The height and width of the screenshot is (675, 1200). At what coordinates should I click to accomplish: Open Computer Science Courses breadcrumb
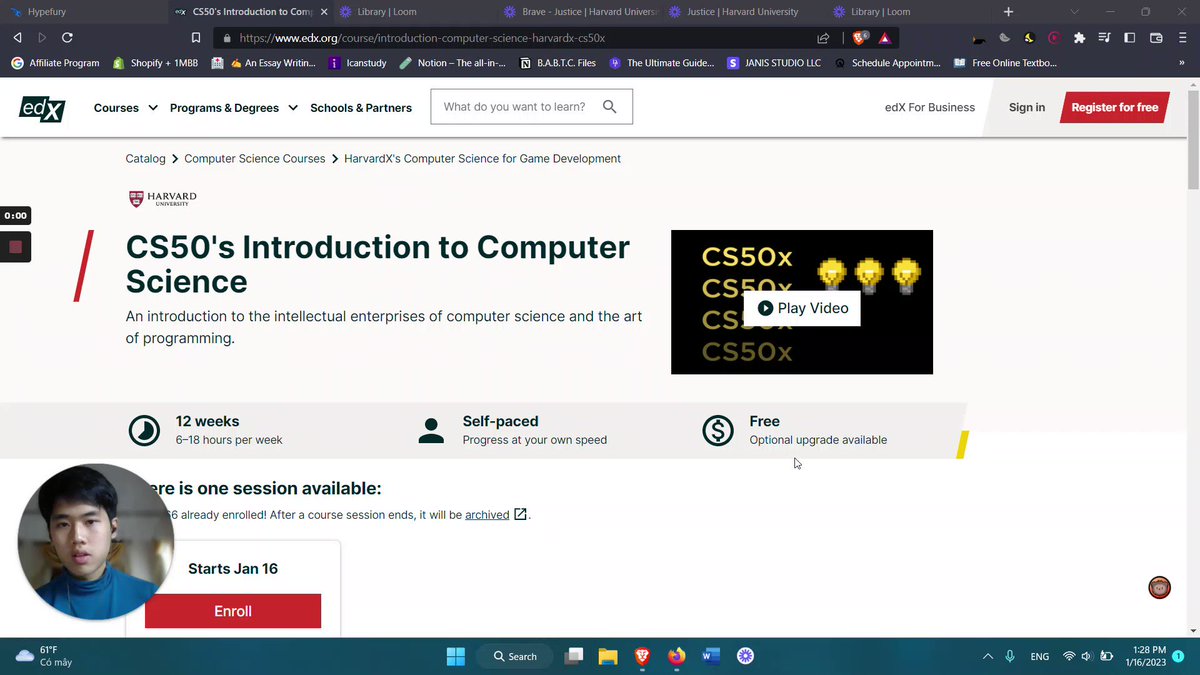(255, 158)
